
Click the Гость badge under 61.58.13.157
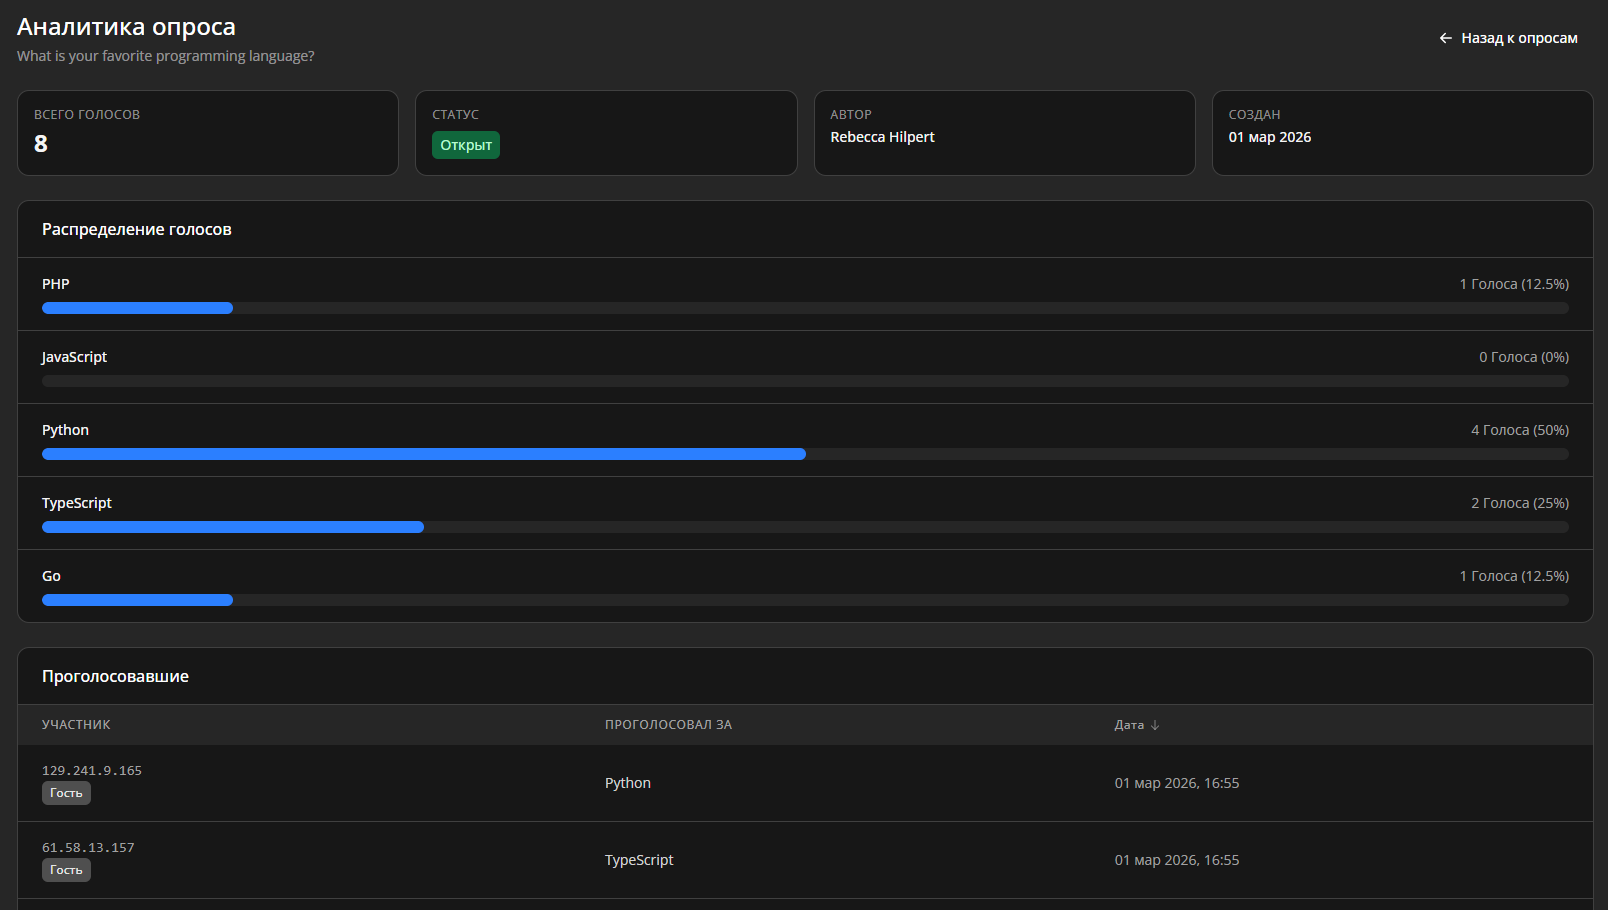click(66, 870)
